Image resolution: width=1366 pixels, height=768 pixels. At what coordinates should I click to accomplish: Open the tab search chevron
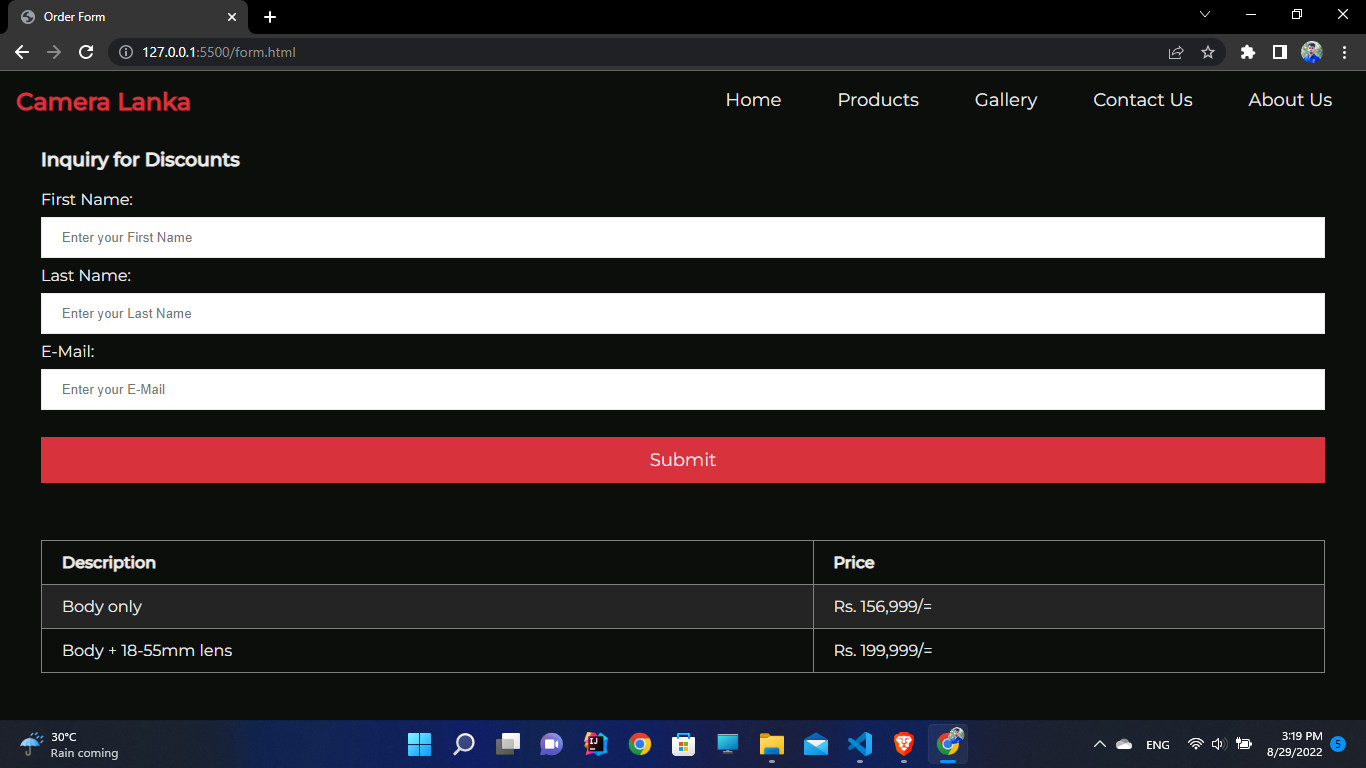click(x=1205, y=15)
